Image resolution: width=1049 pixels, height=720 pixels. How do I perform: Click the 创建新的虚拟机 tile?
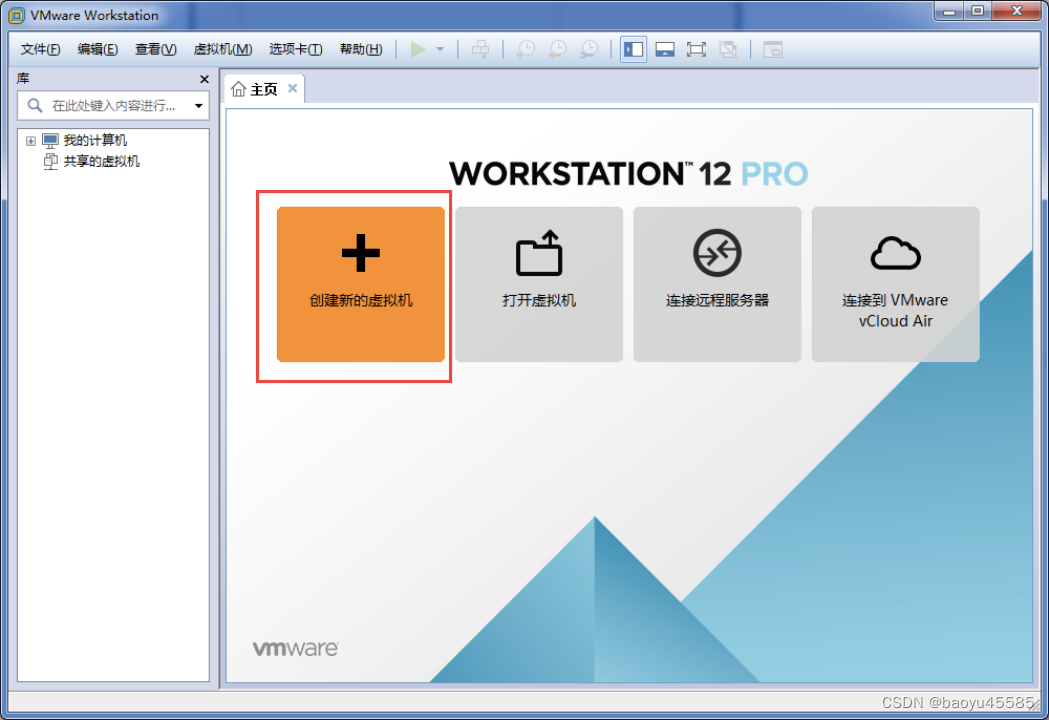tap(361, 284)
